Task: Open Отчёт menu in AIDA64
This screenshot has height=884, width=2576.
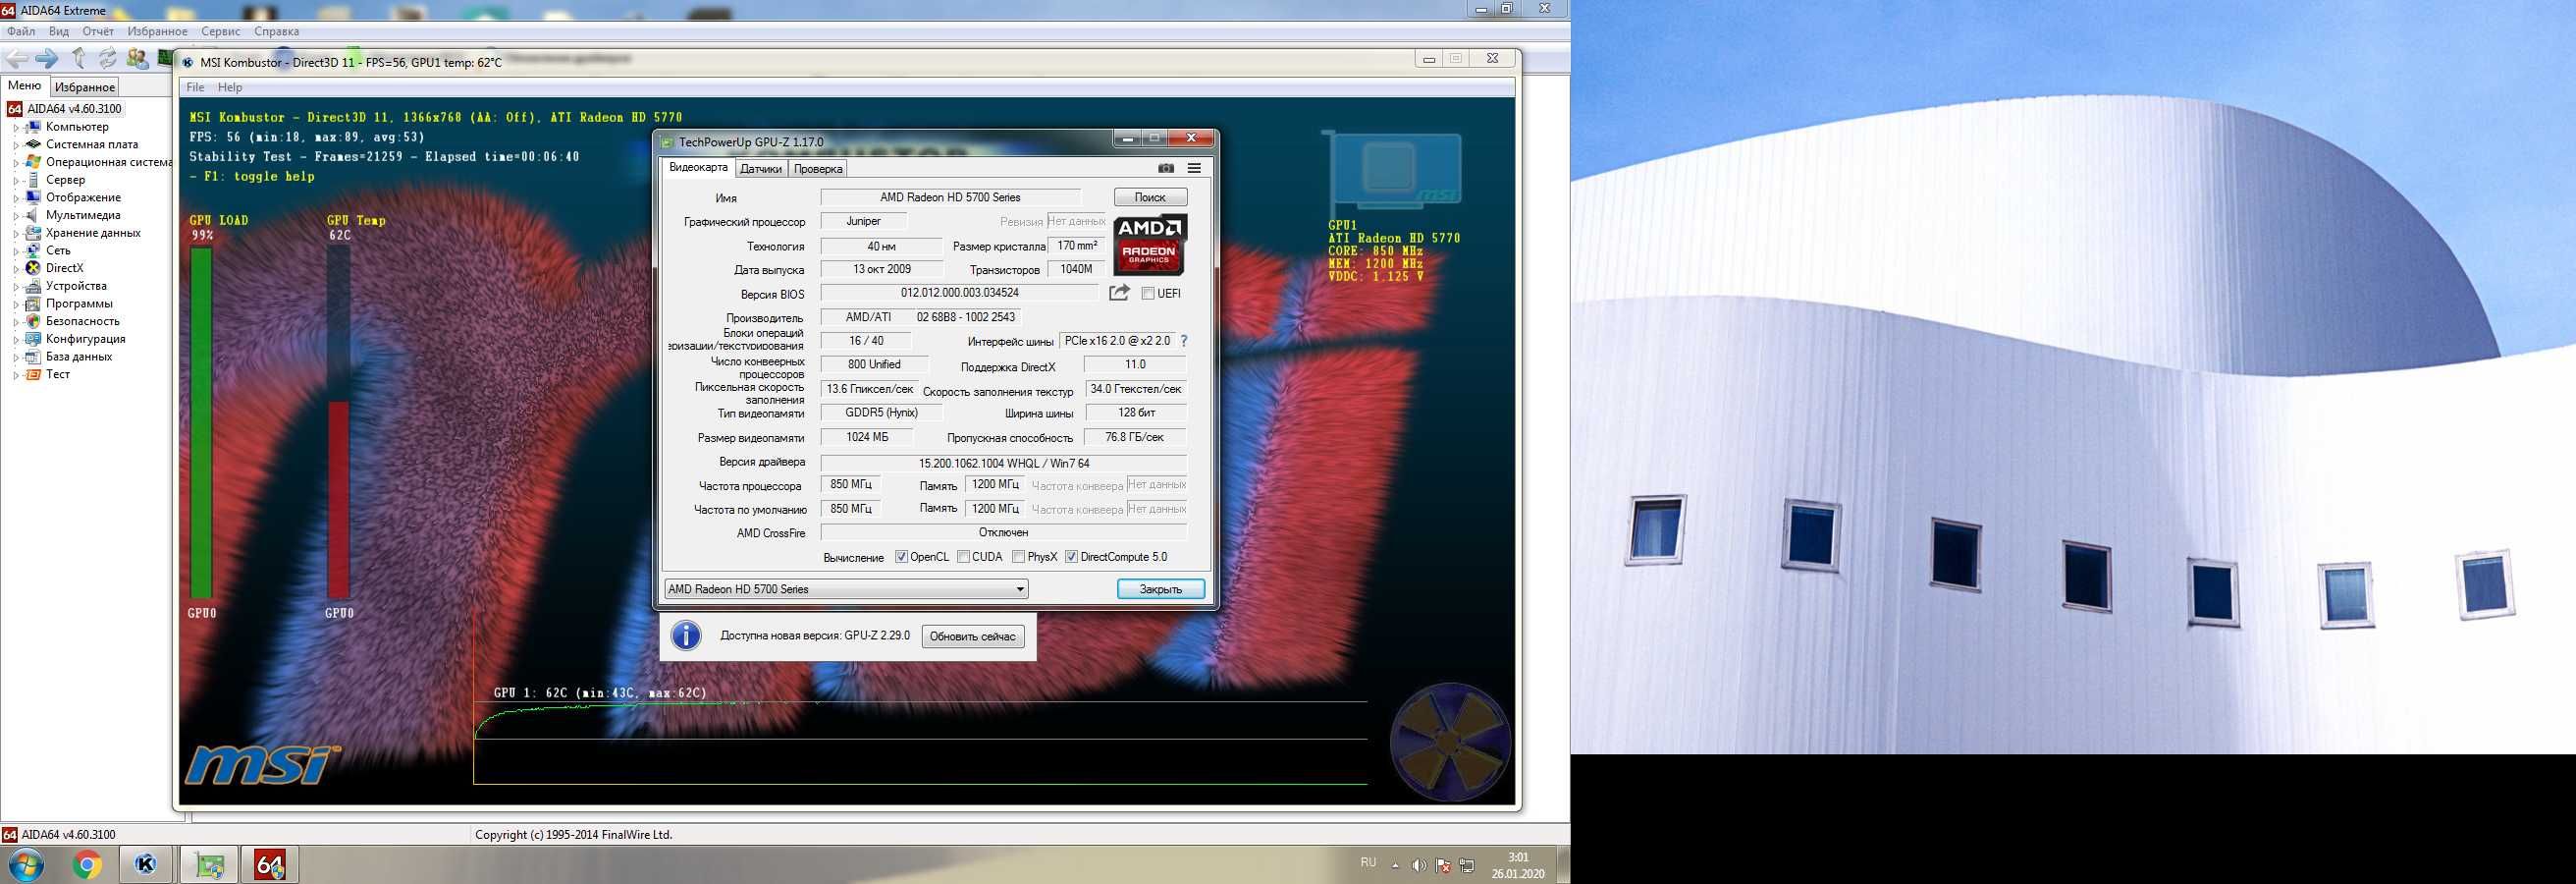Action: (98, 32)
